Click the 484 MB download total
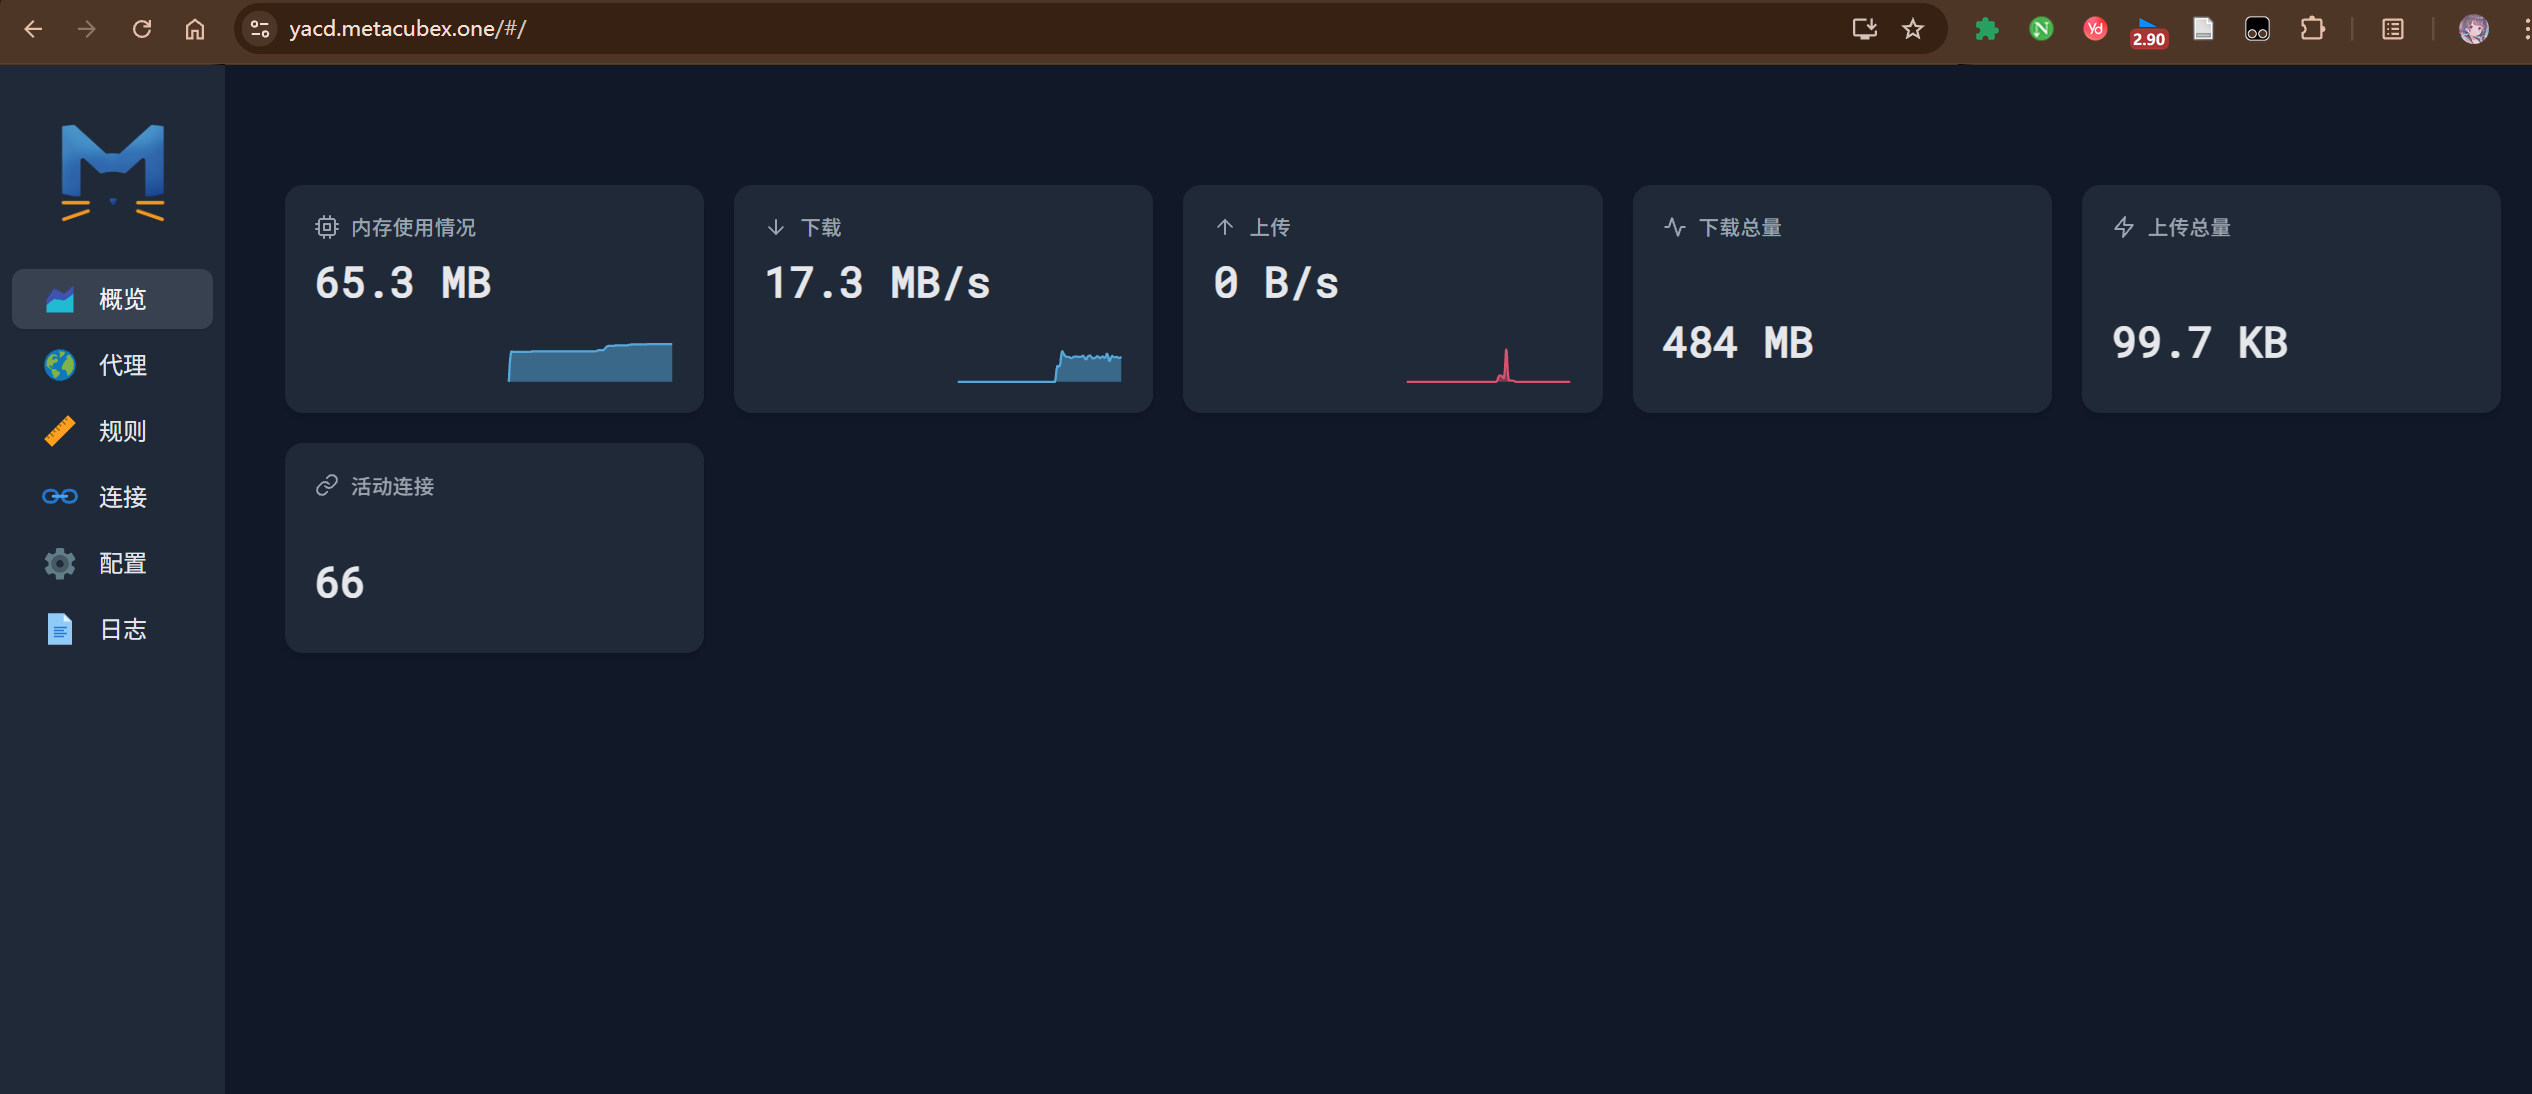Screen dimensions: 2532x1094 (1737, 343)
